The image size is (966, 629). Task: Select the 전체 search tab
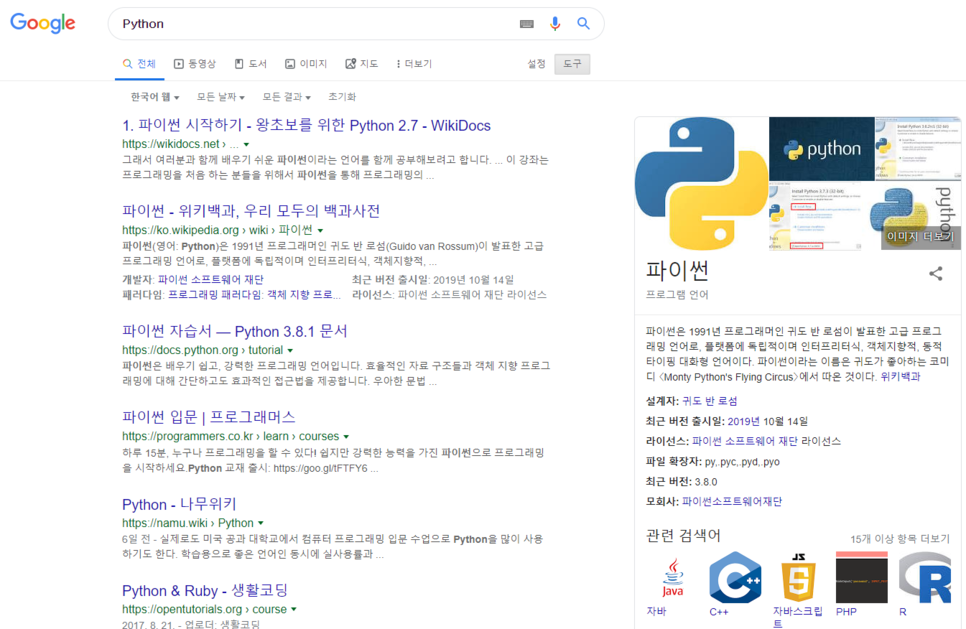(x=139, y=64)
